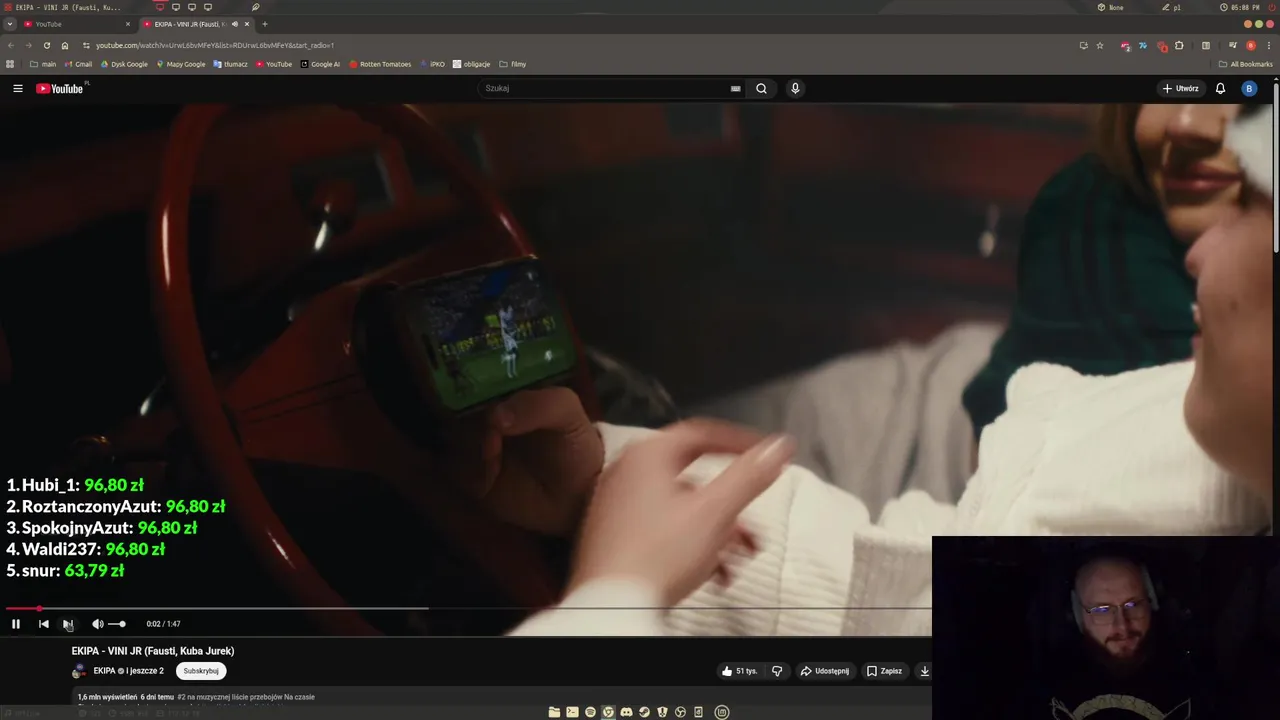Open the Chrome three-dot menu
This screenshot has height=720, width=1280.
tap(1269, 45)
